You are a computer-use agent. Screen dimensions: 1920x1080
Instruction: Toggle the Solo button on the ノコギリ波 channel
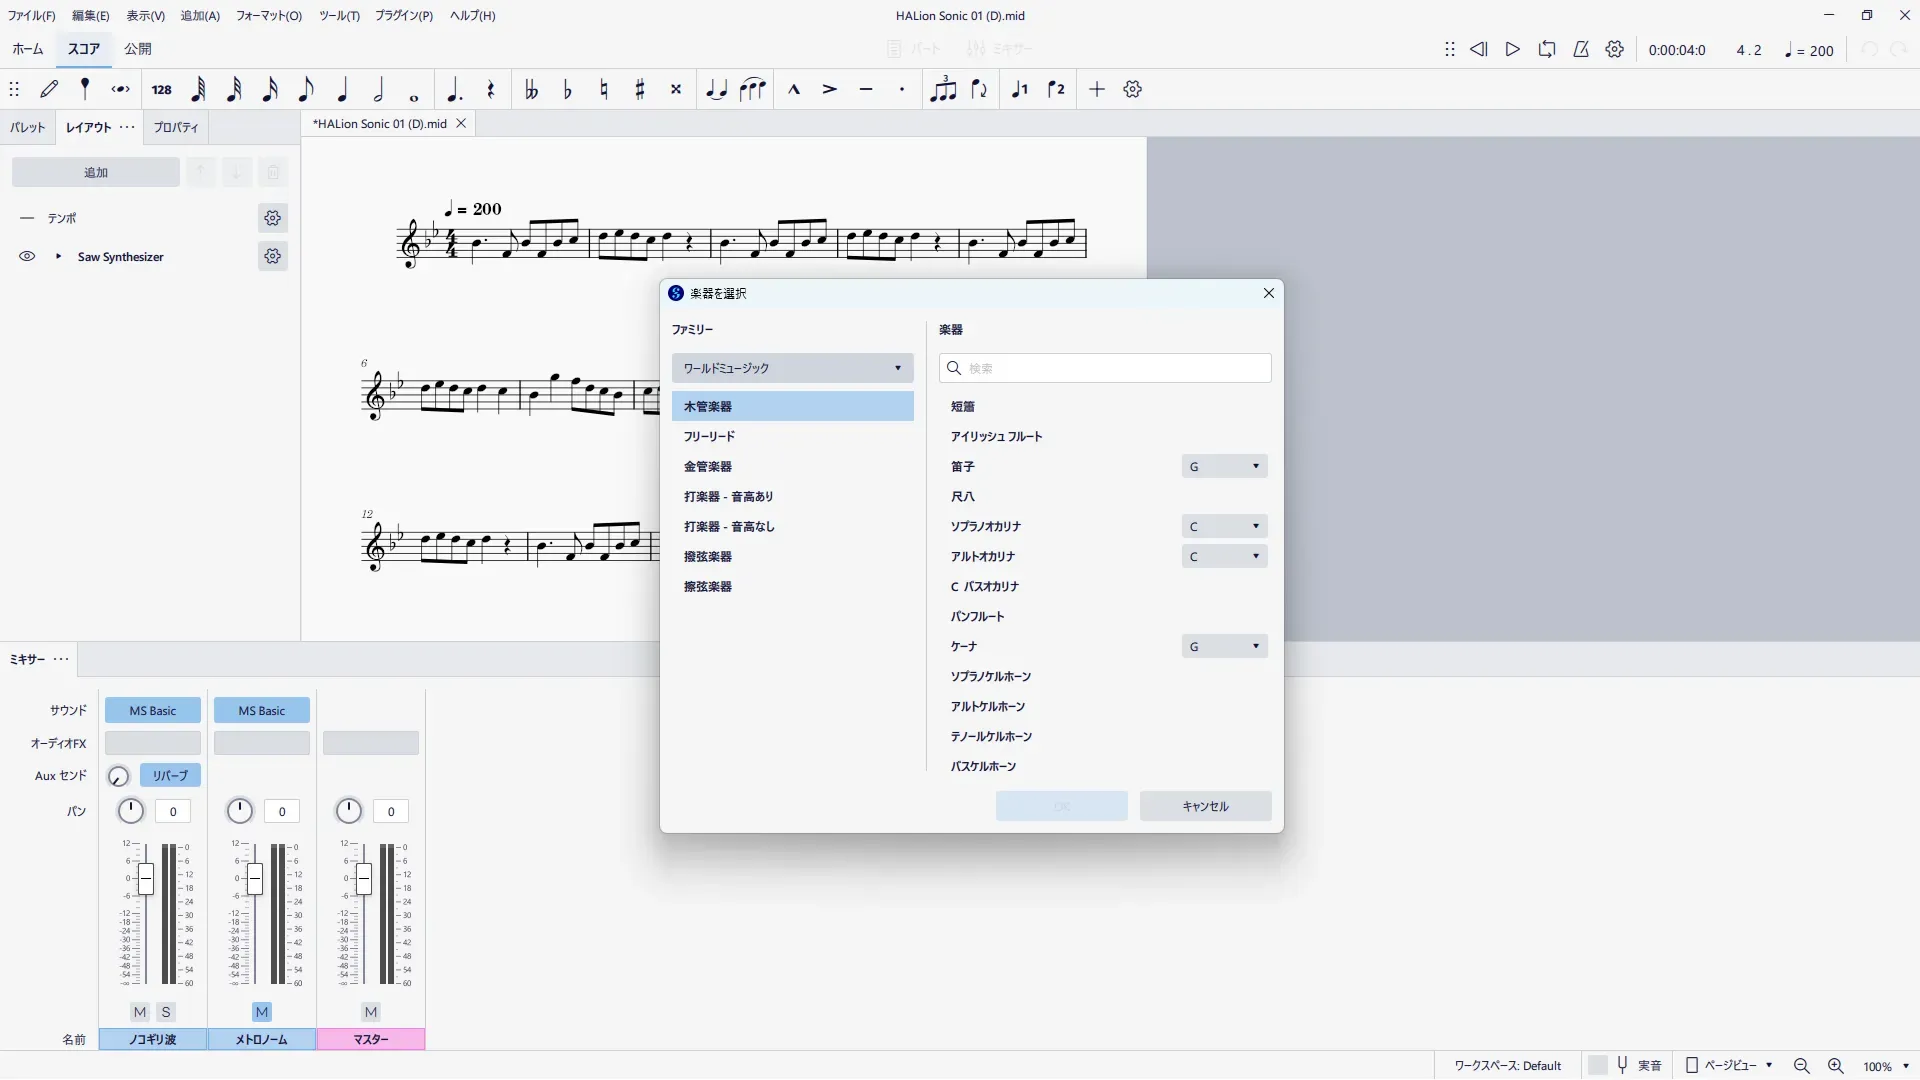pos(166,1012)
